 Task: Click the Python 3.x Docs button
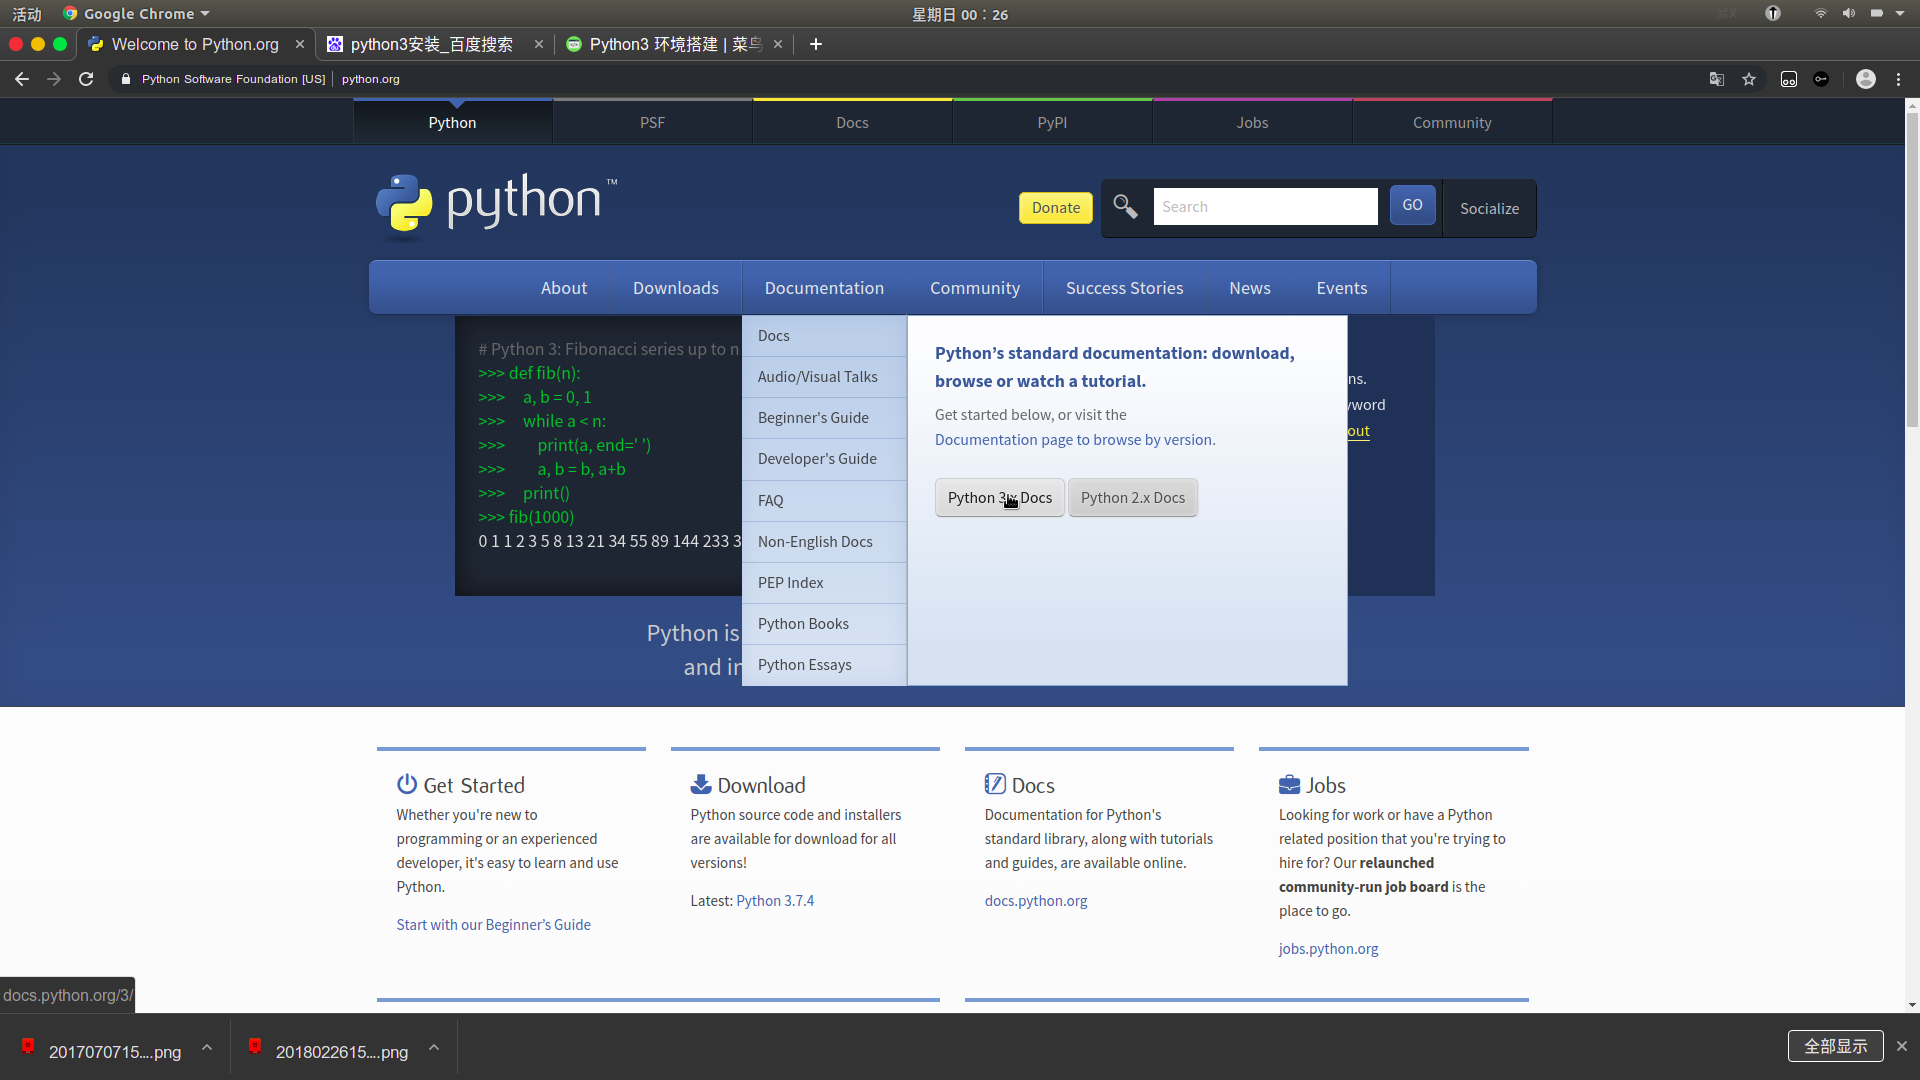(x=1000, y=498)
